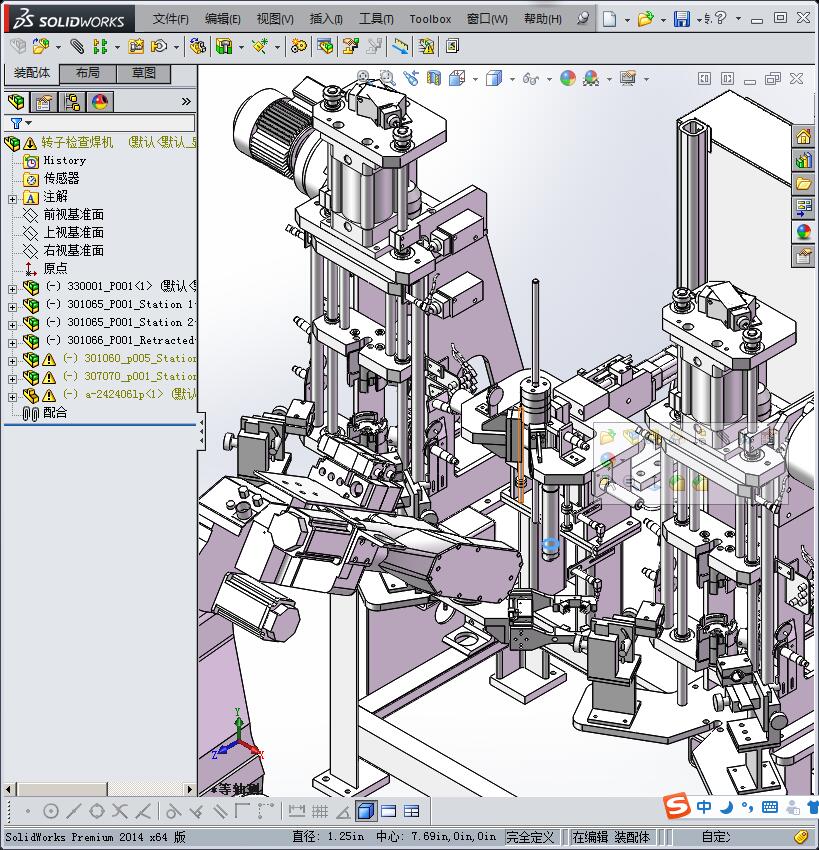The height and width of the screenshot is (850, 819).
Task: Click the New document icon
Action: (x=609, y=19)
